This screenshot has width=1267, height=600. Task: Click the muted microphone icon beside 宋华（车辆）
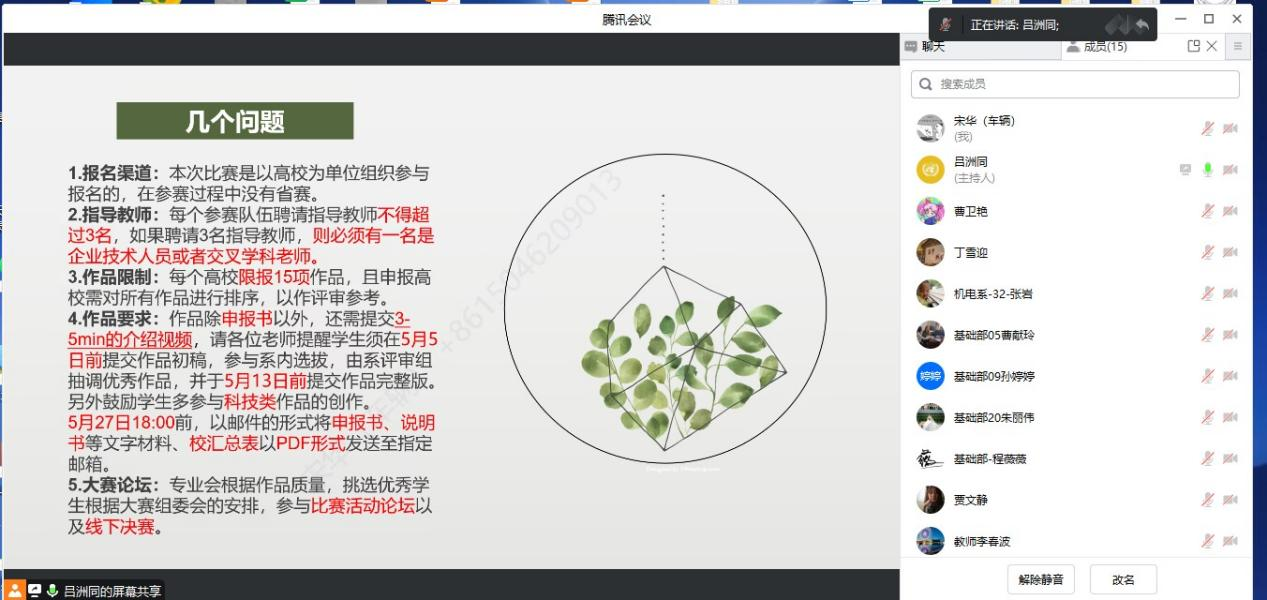point(1208,128)
